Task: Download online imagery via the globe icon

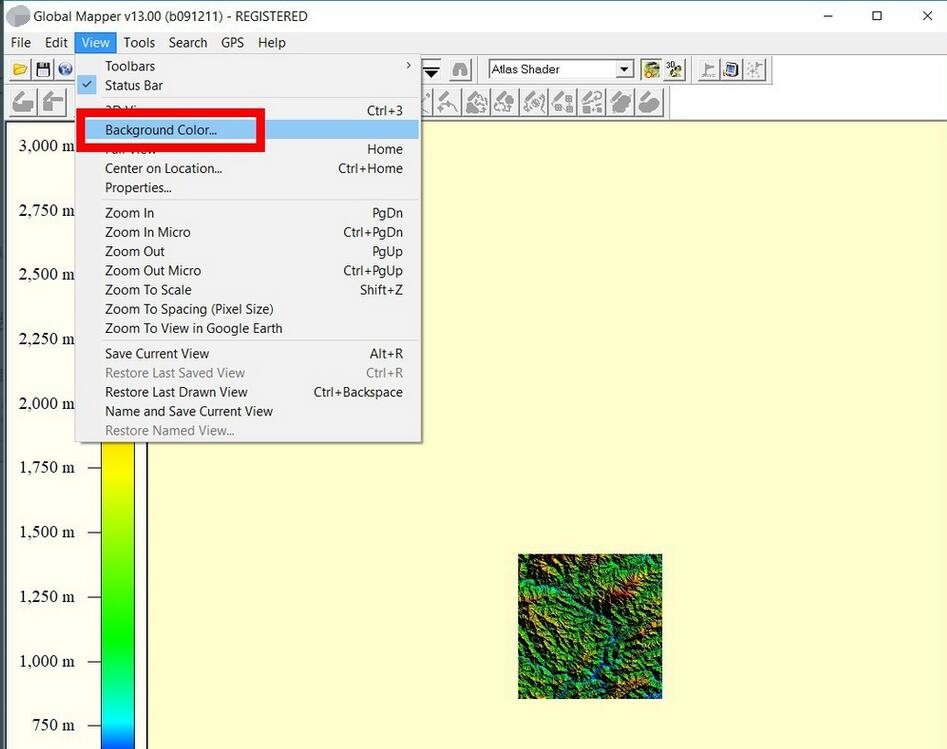Action: (65, 70)
